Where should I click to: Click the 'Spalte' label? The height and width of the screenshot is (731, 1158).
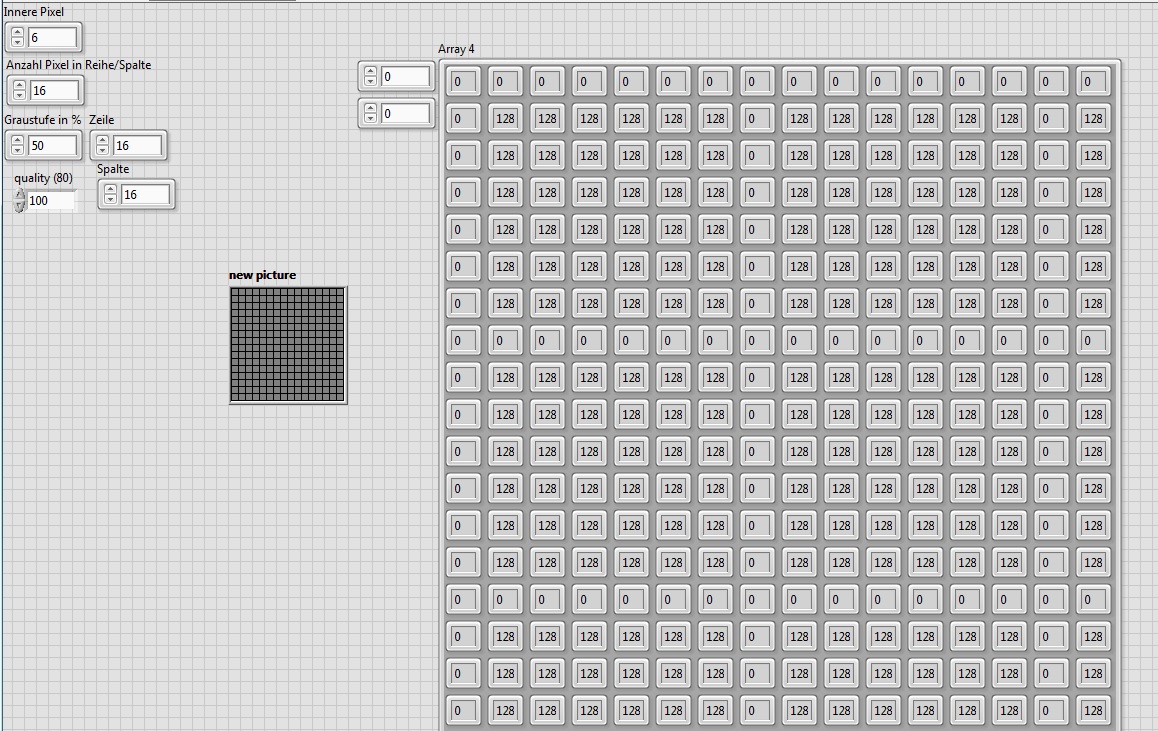(113, 169)
